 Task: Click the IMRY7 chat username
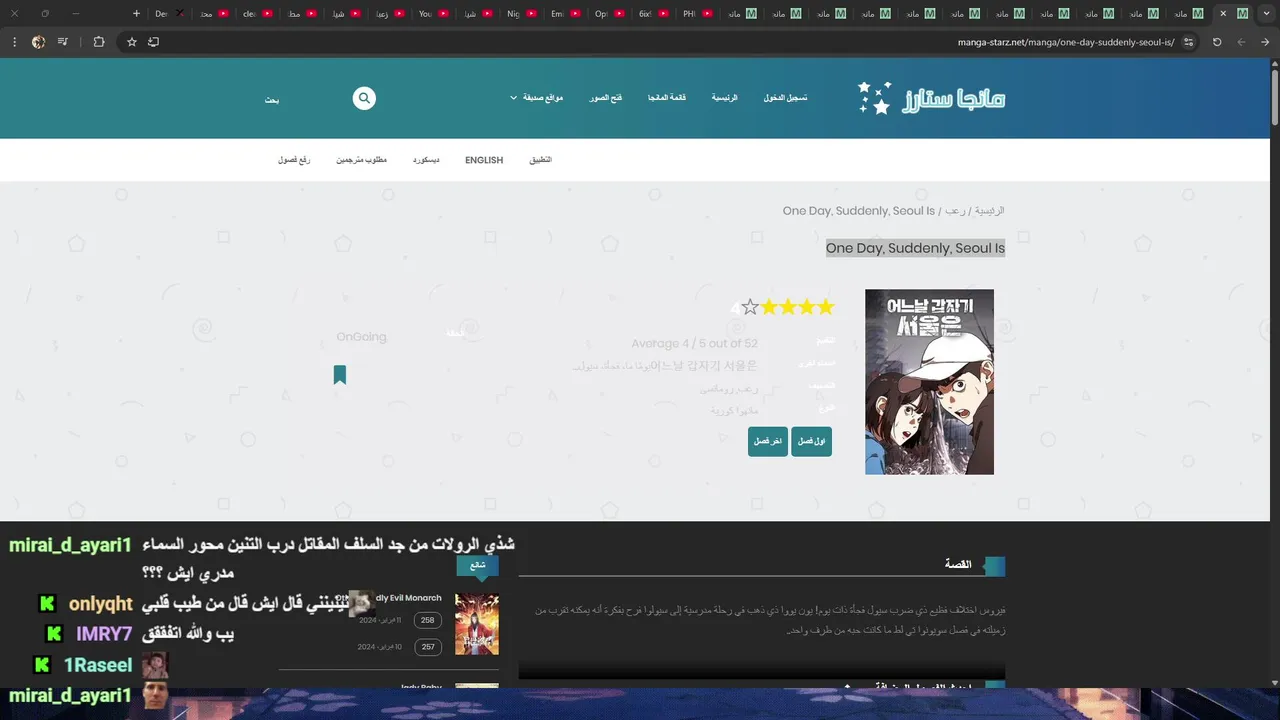104,634
